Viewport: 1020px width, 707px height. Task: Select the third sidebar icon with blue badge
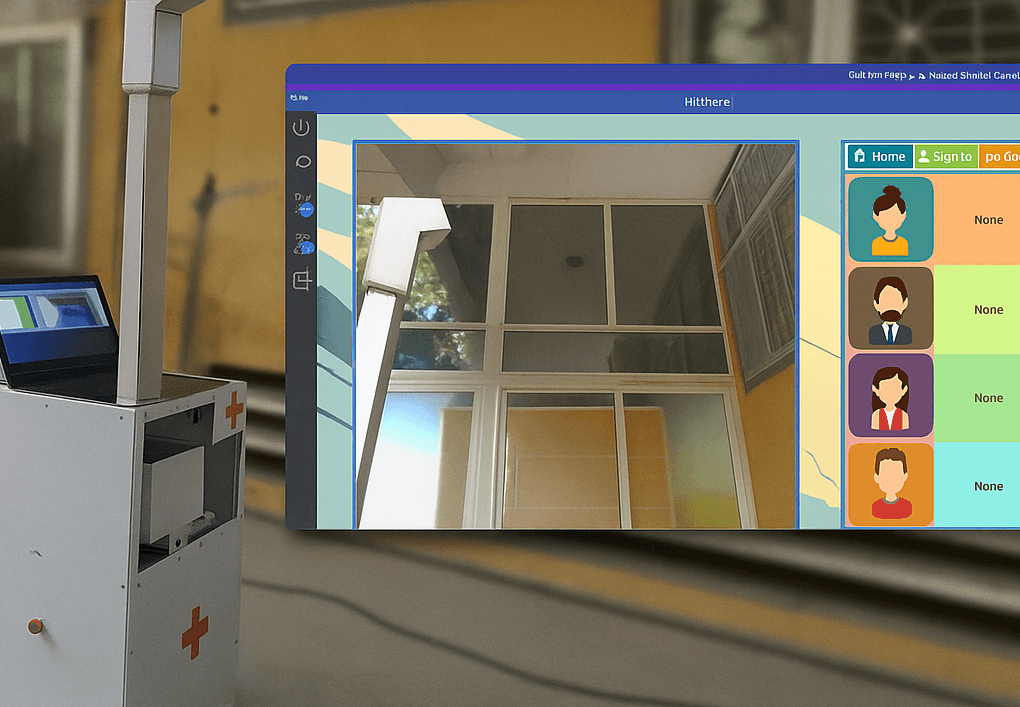point(303,204)
